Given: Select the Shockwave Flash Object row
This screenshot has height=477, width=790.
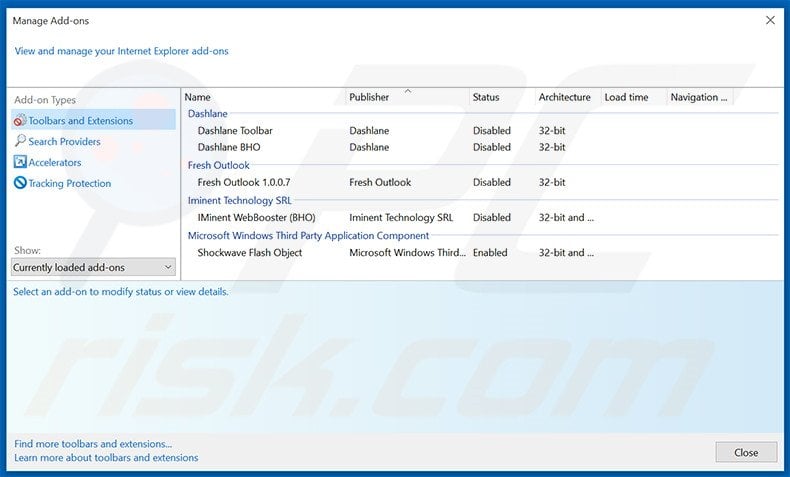Looking at the screenshot, I should click(x=250, y=253).
